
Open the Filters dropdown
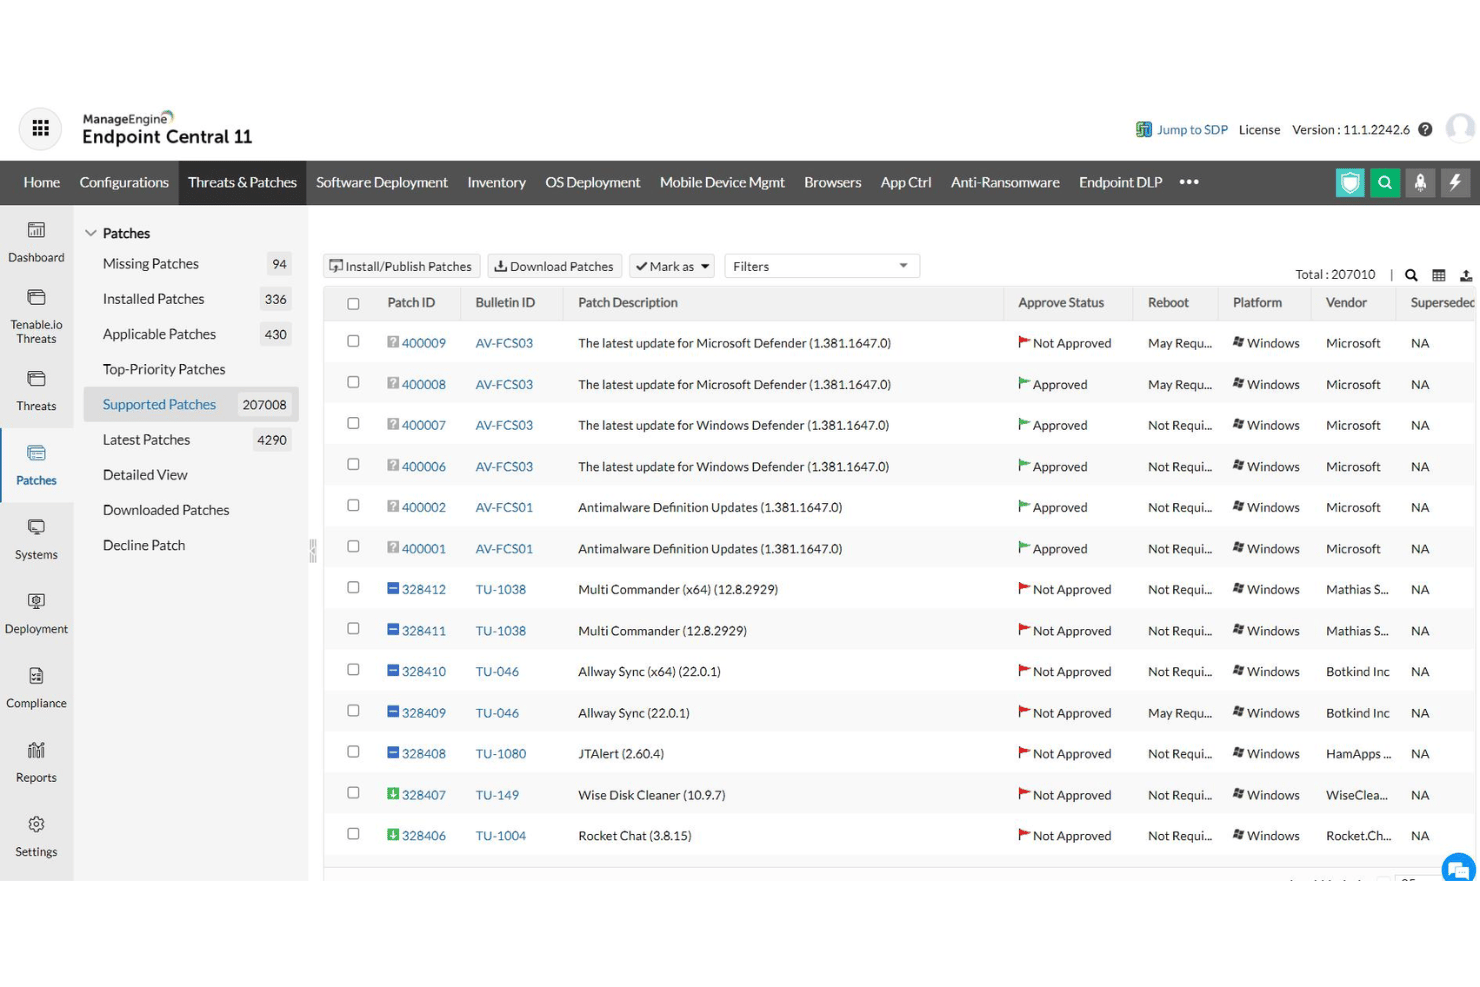(821, 266)
